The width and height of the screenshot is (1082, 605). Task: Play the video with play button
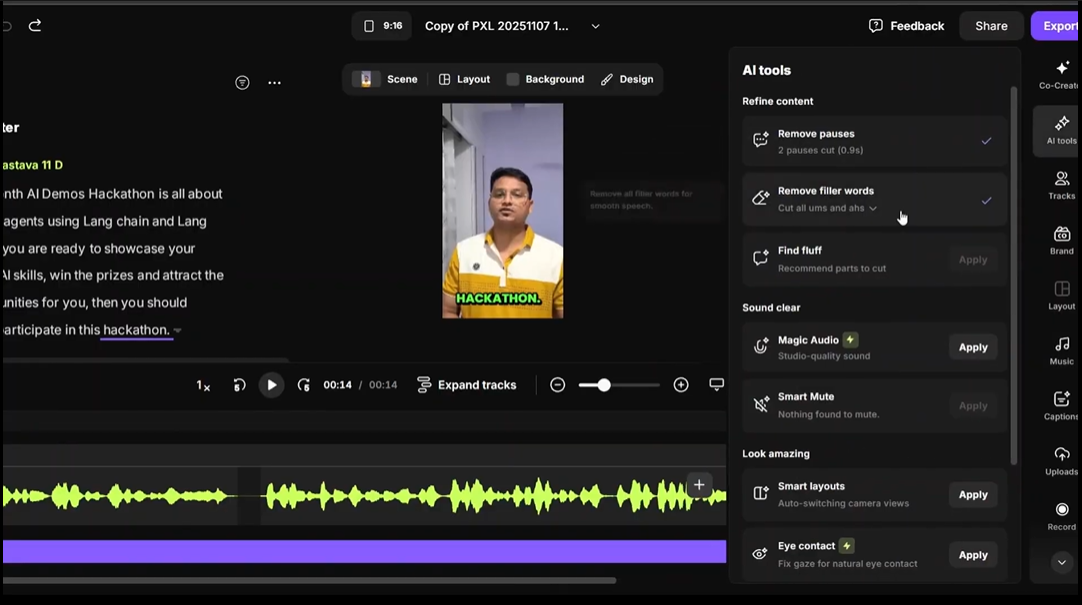click(271, 385)
